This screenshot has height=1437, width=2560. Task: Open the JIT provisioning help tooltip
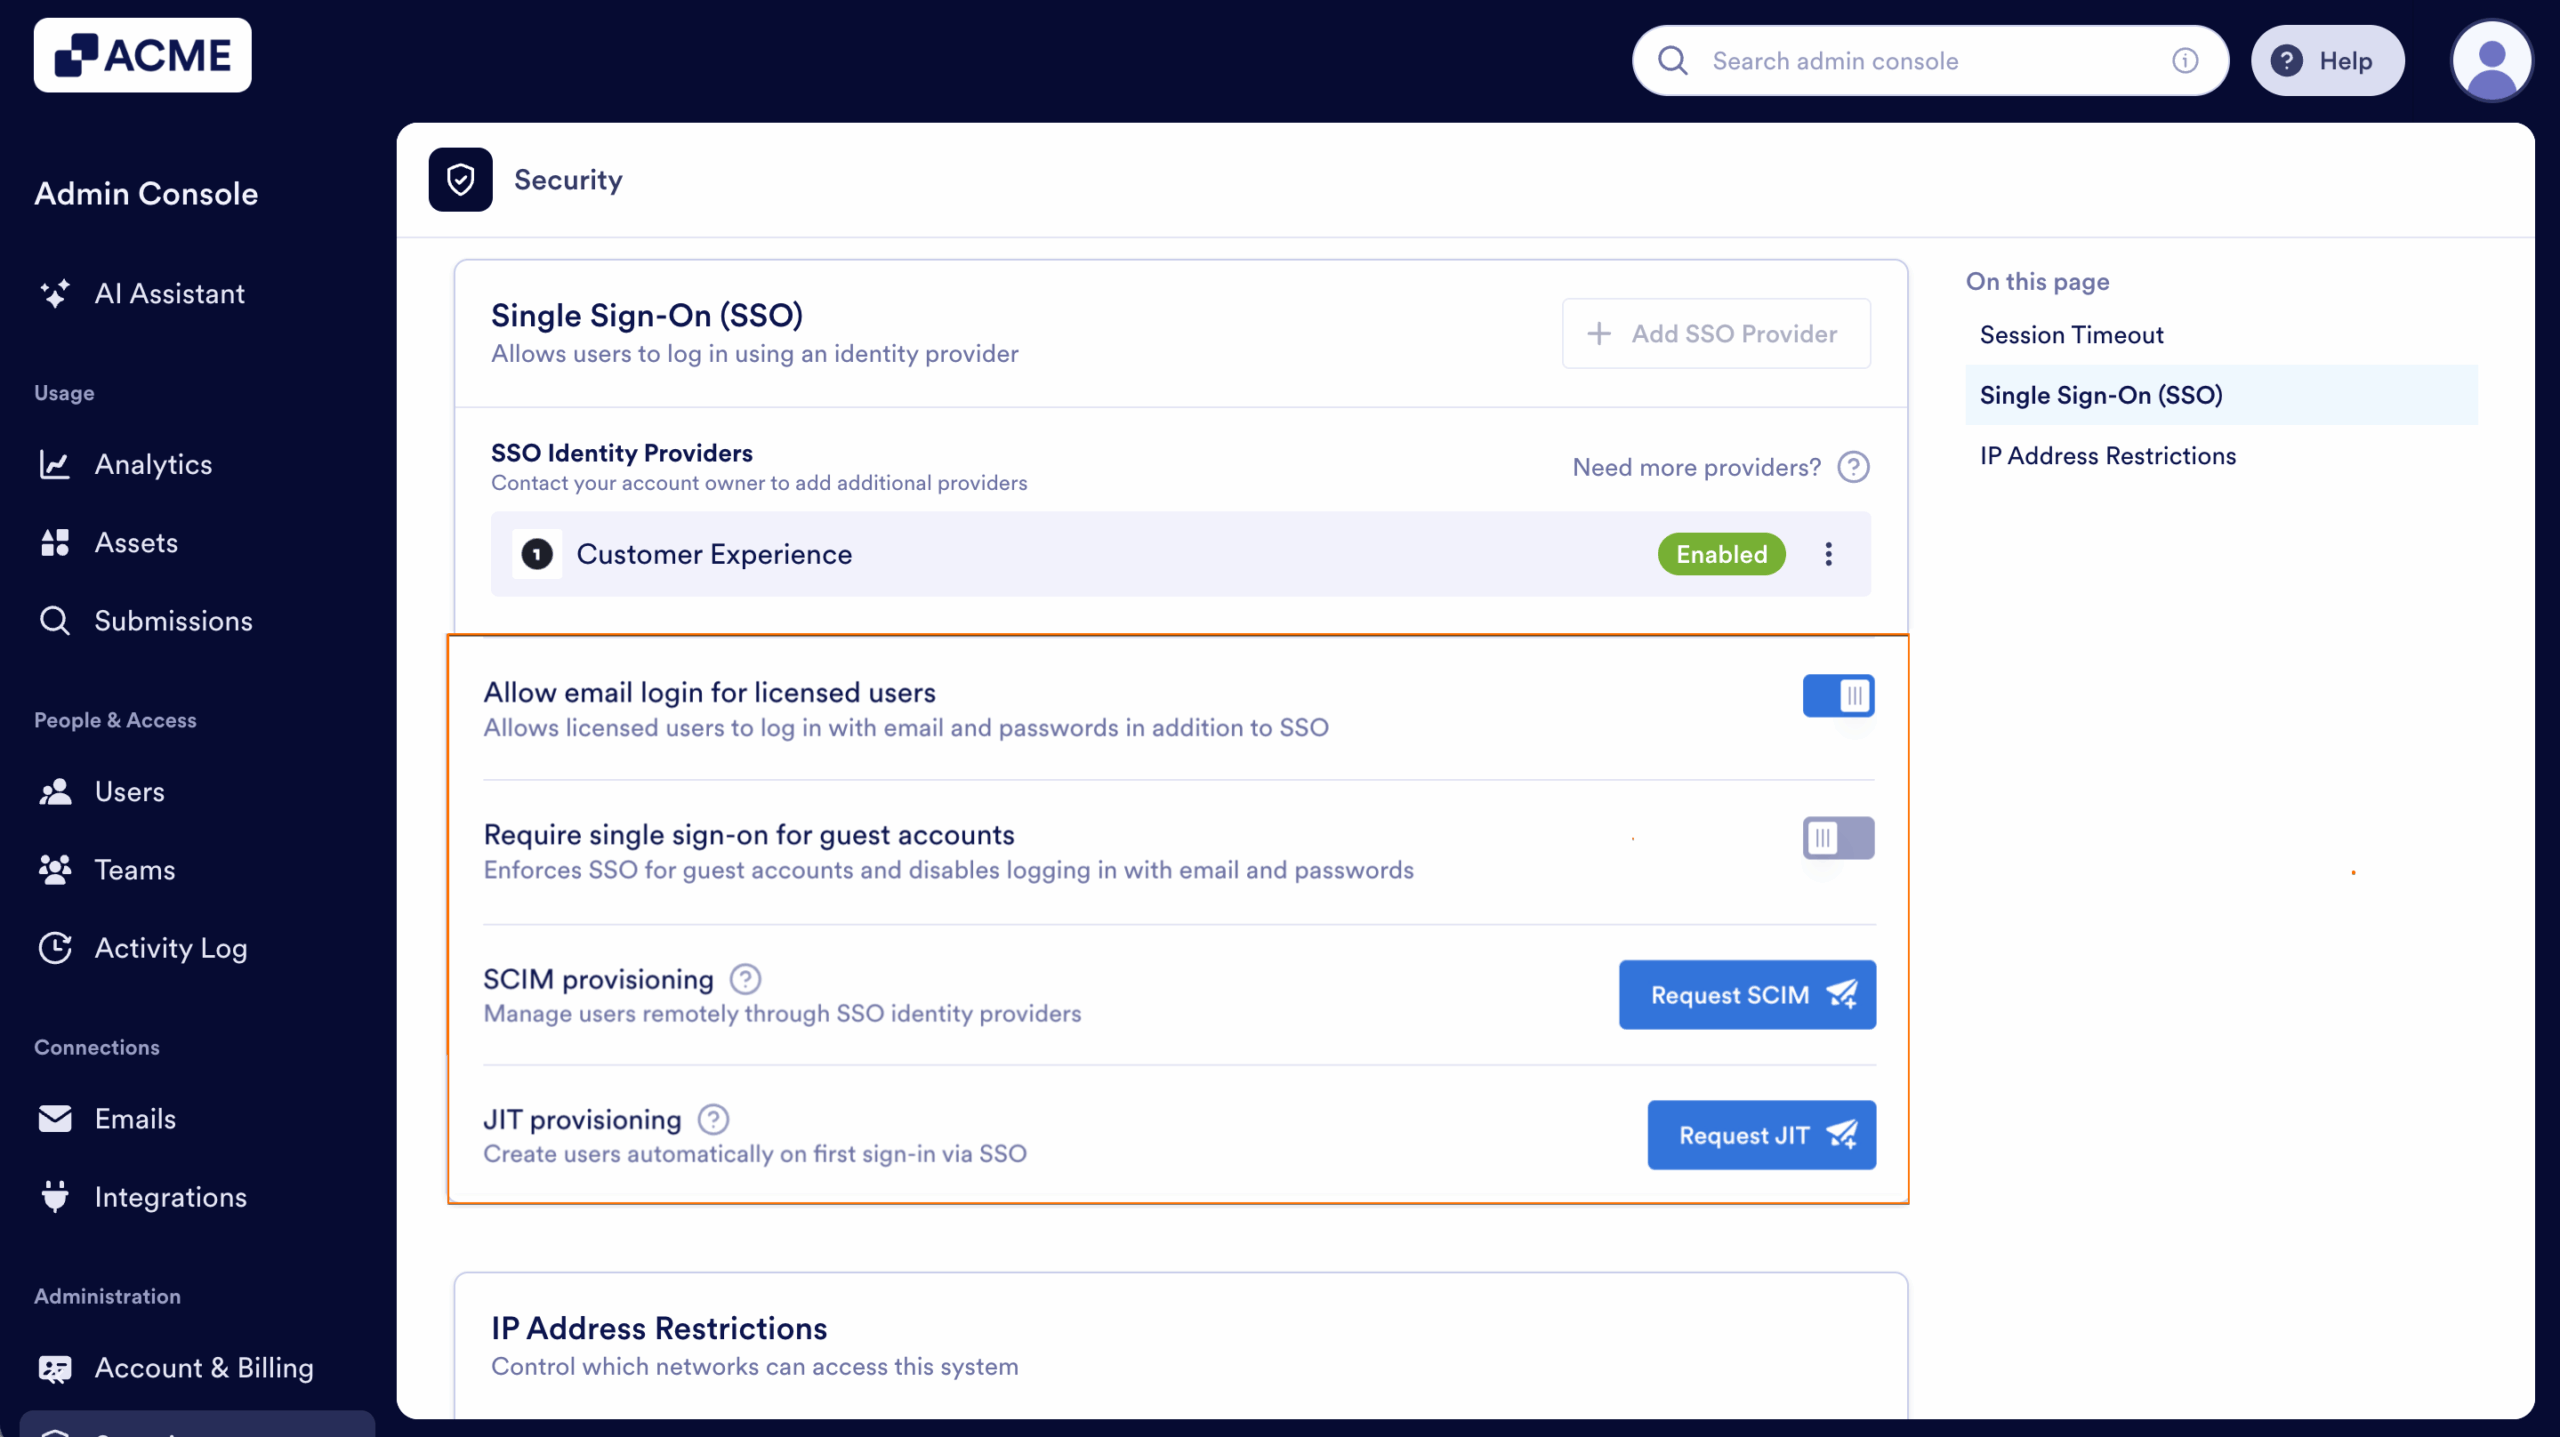[713, 1118]
